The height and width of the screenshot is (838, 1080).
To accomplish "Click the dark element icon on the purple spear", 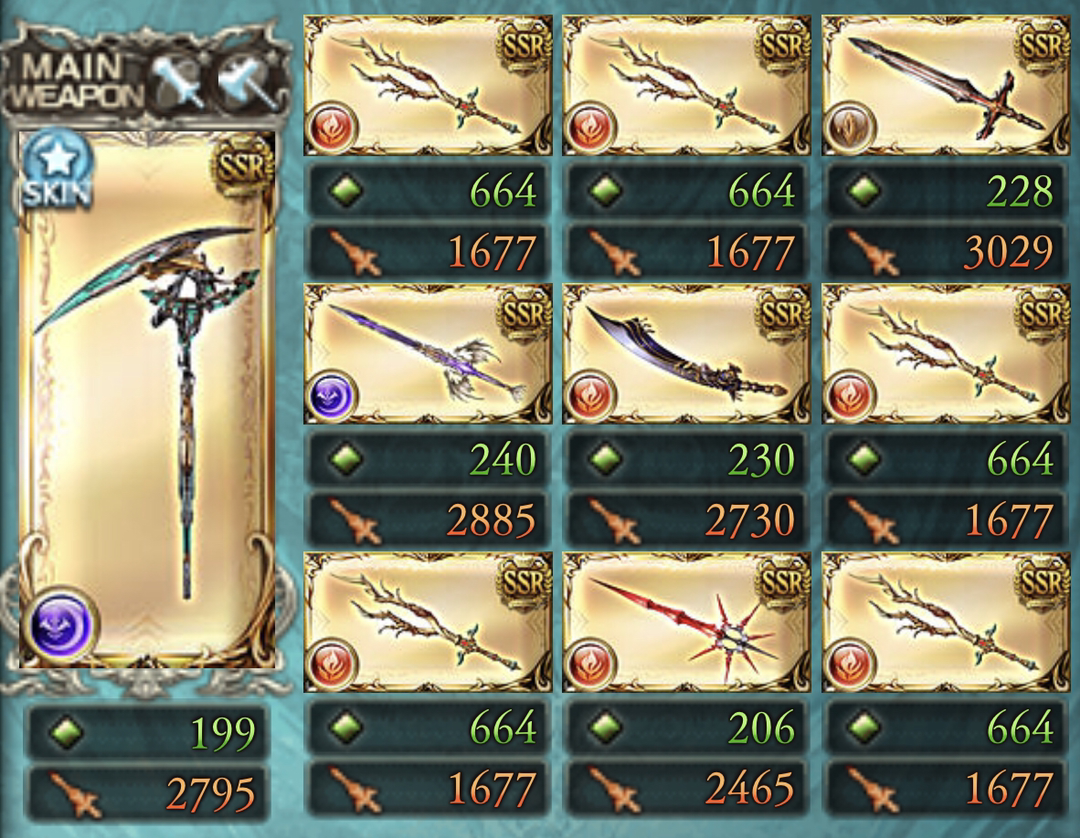I will (331, 395).
